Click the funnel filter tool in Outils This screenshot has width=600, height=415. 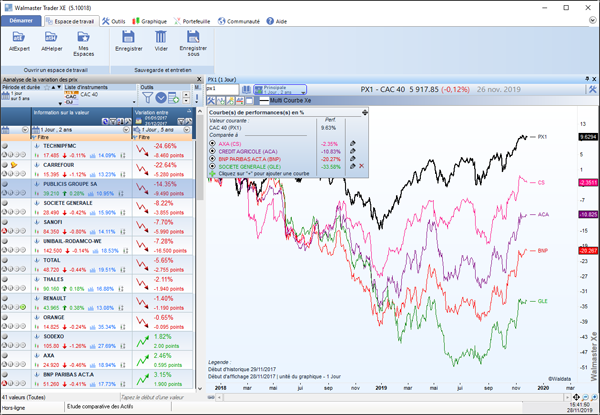point(148,98)
